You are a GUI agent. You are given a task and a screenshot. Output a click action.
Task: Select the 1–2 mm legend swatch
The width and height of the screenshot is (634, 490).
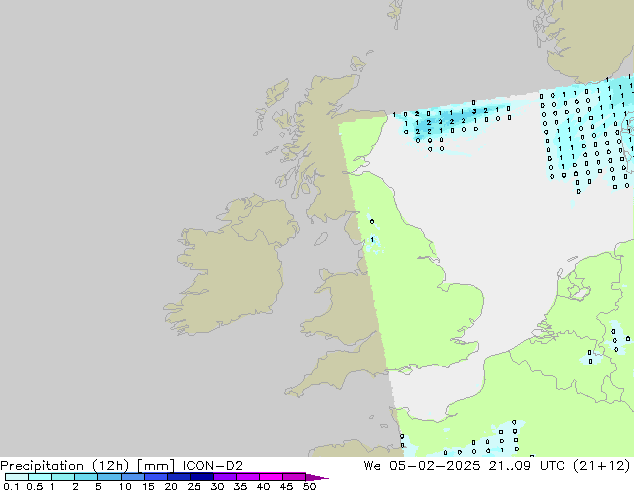(x=63, y=477)
